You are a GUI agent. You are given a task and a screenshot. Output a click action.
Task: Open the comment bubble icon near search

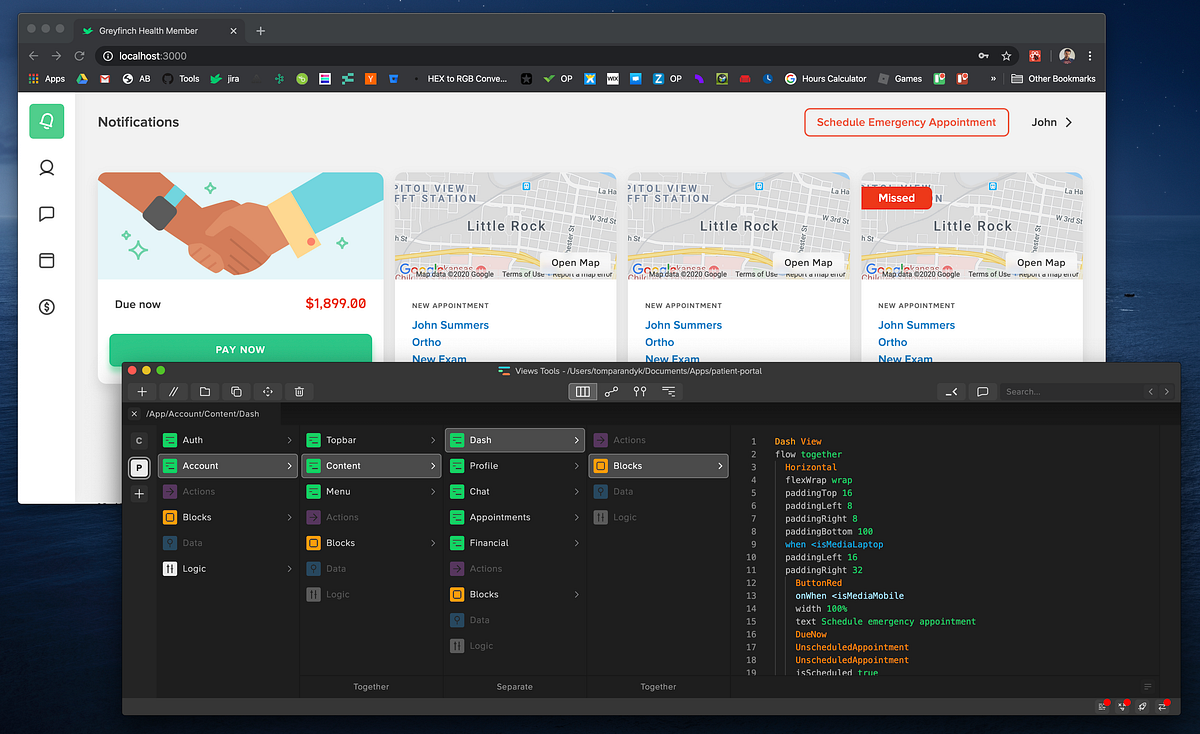pyautogui.click(x=982, y=391)
